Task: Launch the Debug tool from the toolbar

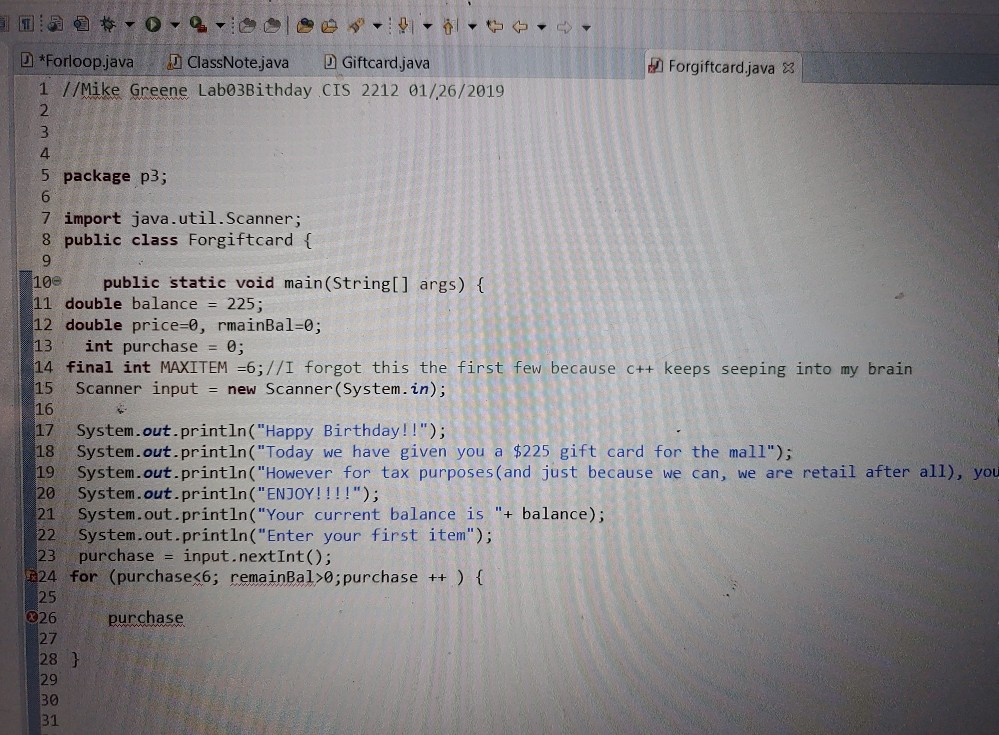Action: (x=105, y=22)
